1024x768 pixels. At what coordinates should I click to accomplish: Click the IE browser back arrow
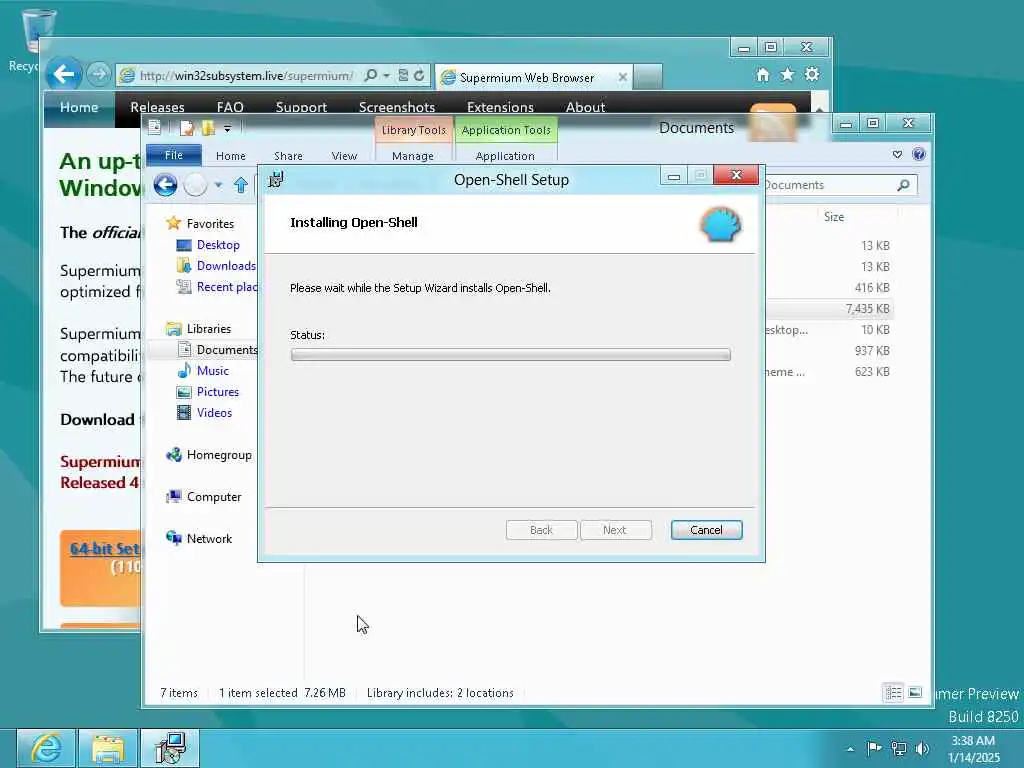click(x=64, y=74)
